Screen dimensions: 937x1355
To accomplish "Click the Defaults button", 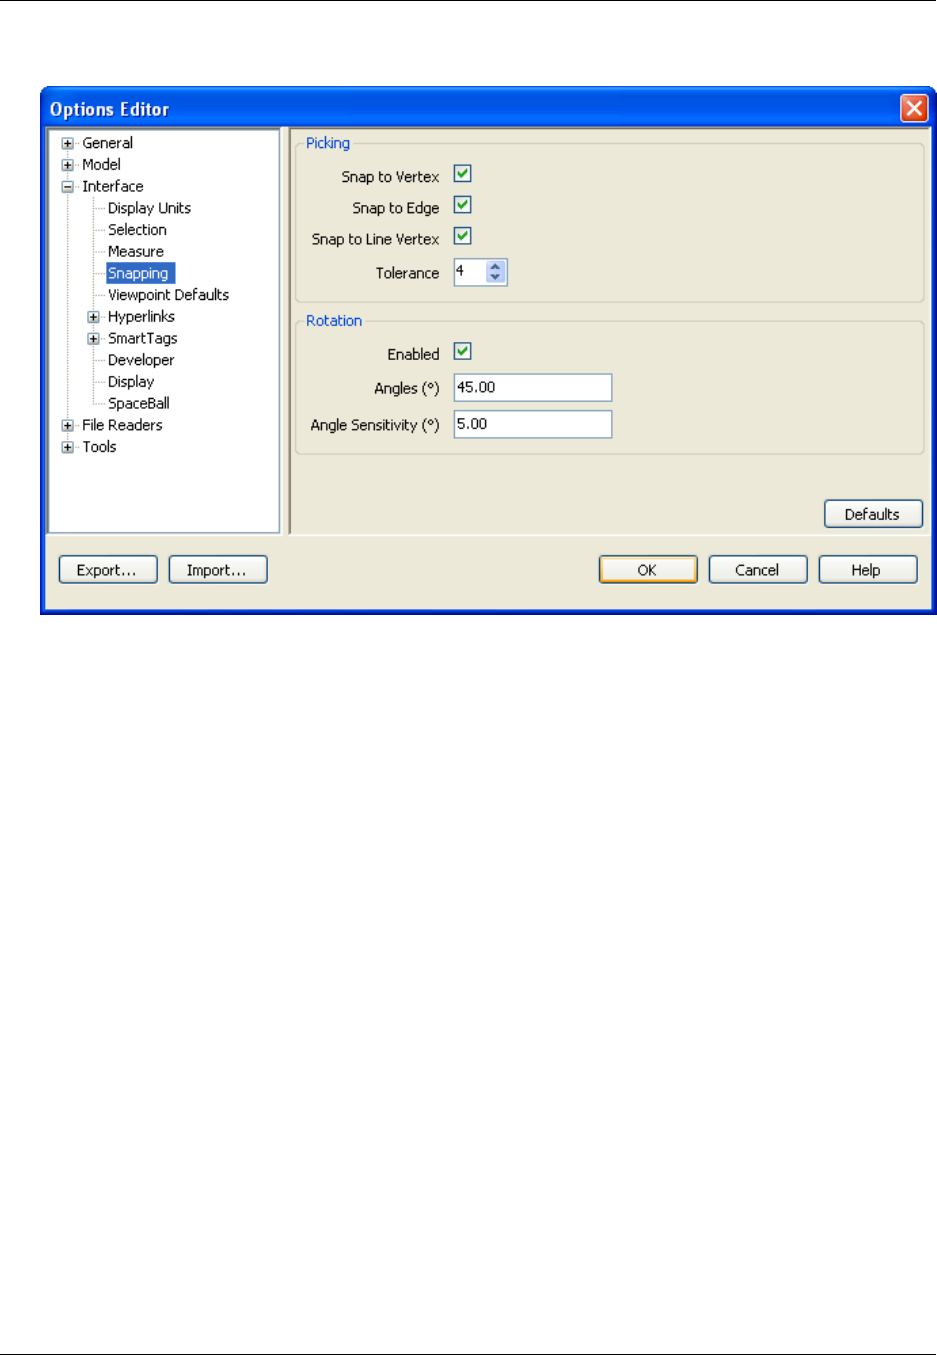I will coord(873,514).
